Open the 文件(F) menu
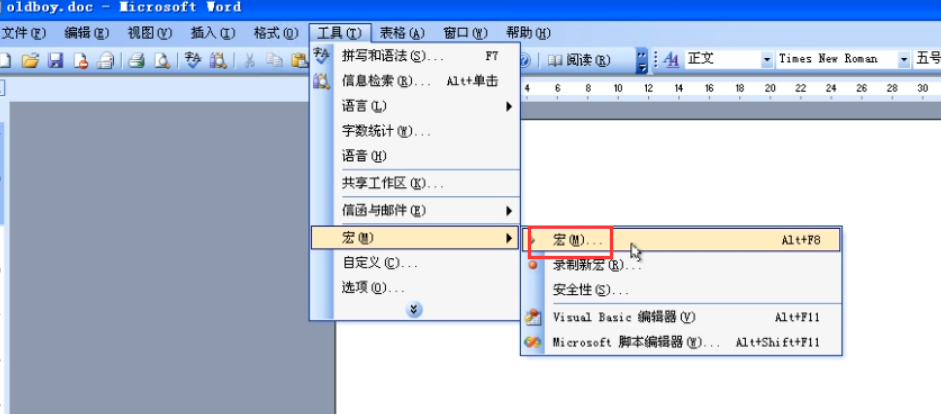Screen dimensions: 941x414 24,32
